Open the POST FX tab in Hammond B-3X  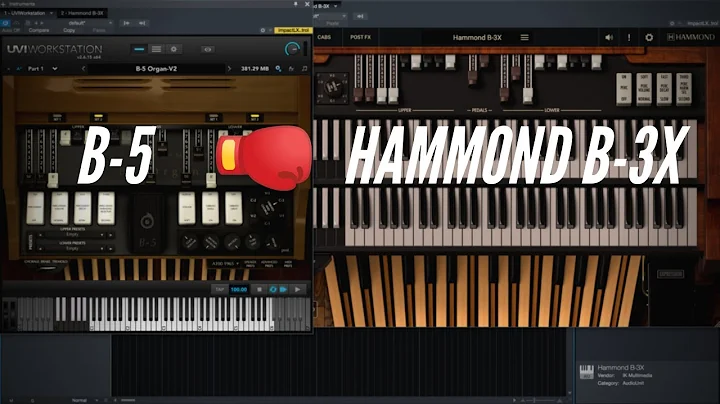(360, 37)
